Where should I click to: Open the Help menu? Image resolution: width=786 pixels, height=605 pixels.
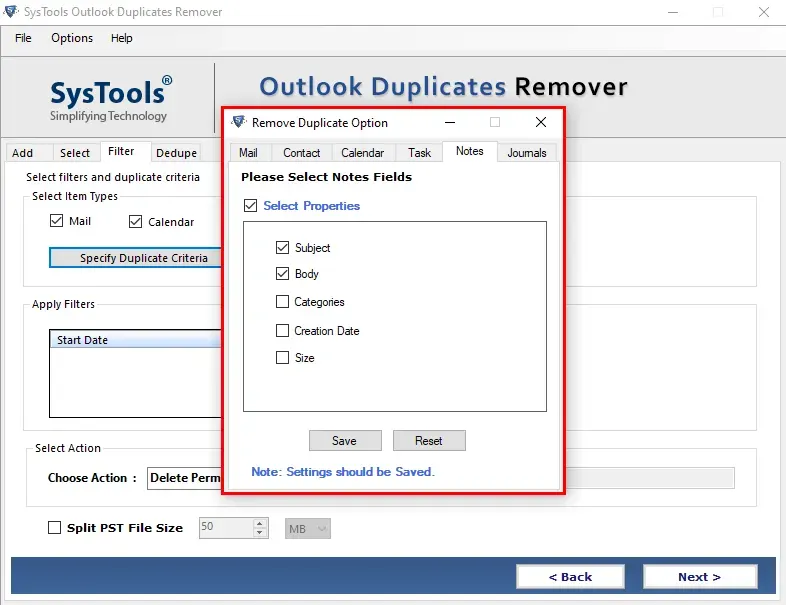(x=122, y=38)
